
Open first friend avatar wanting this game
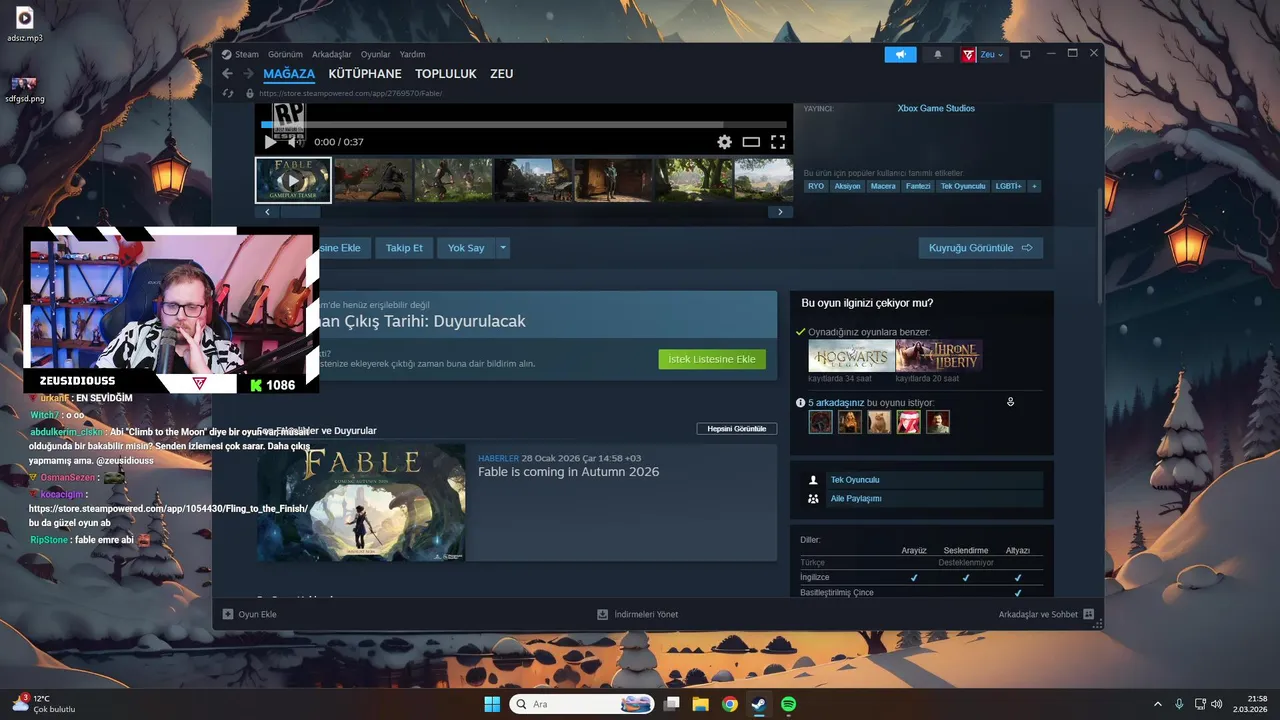coord(820,422)
